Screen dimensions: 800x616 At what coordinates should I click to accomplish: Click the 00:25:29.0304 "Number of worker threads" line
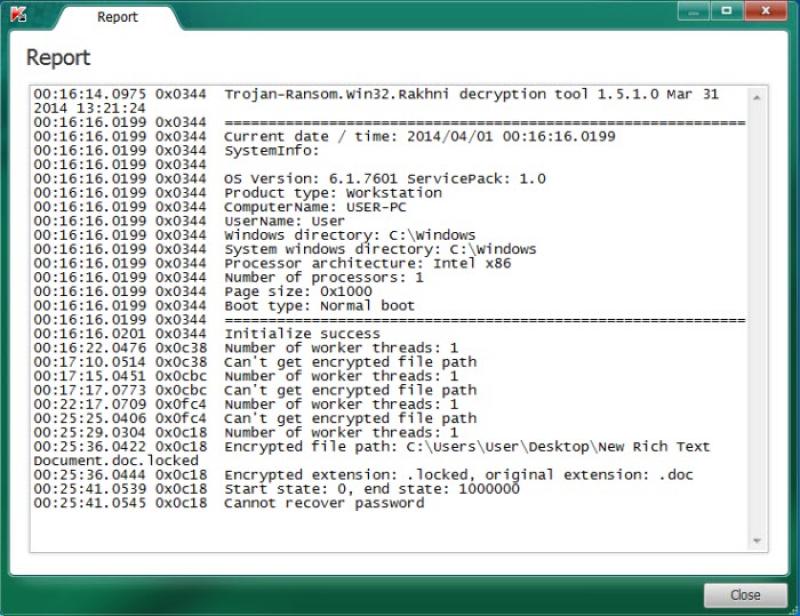[246, 433]
